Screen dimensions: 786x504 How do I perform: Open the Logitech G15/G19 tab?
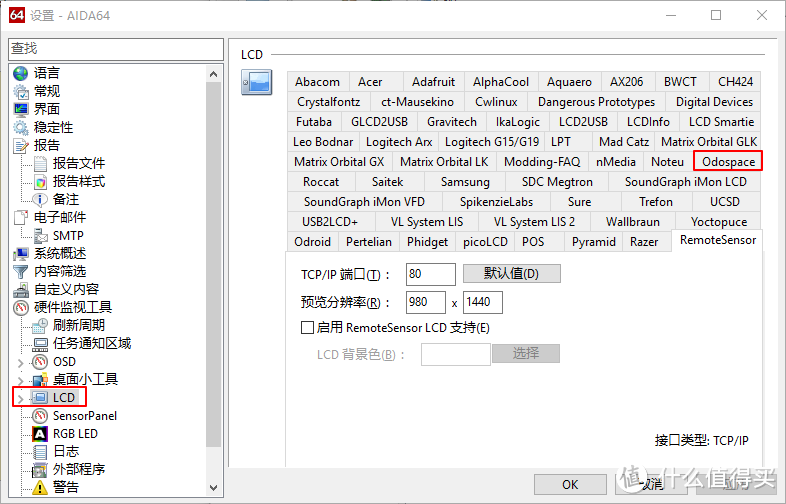[492, 142]
